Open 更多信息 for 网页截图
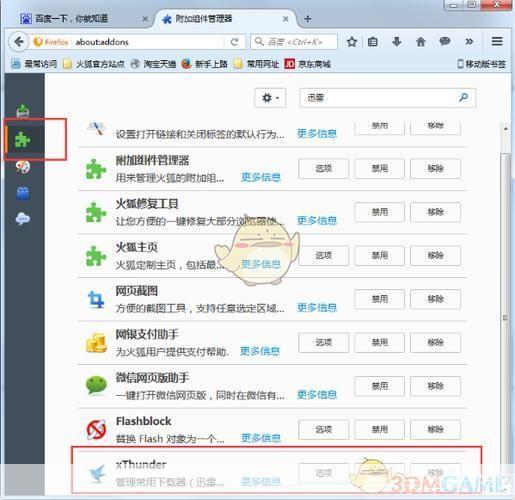This screenshot has height=500, width=515. 317,308
